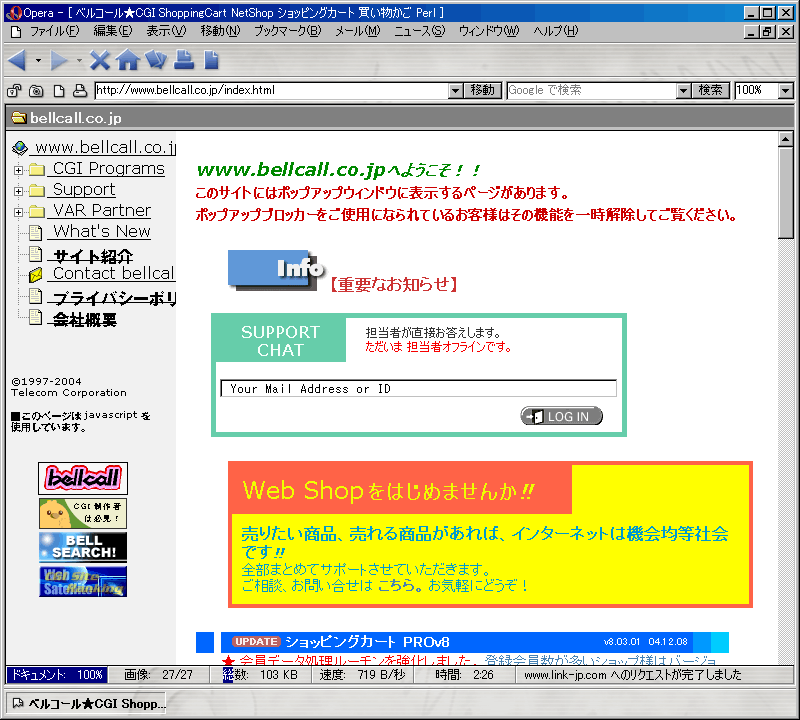Click the 時間: 2:26 status entry
Image resolution: width=800 pixels, height=720 pixels.
point(464,675)
